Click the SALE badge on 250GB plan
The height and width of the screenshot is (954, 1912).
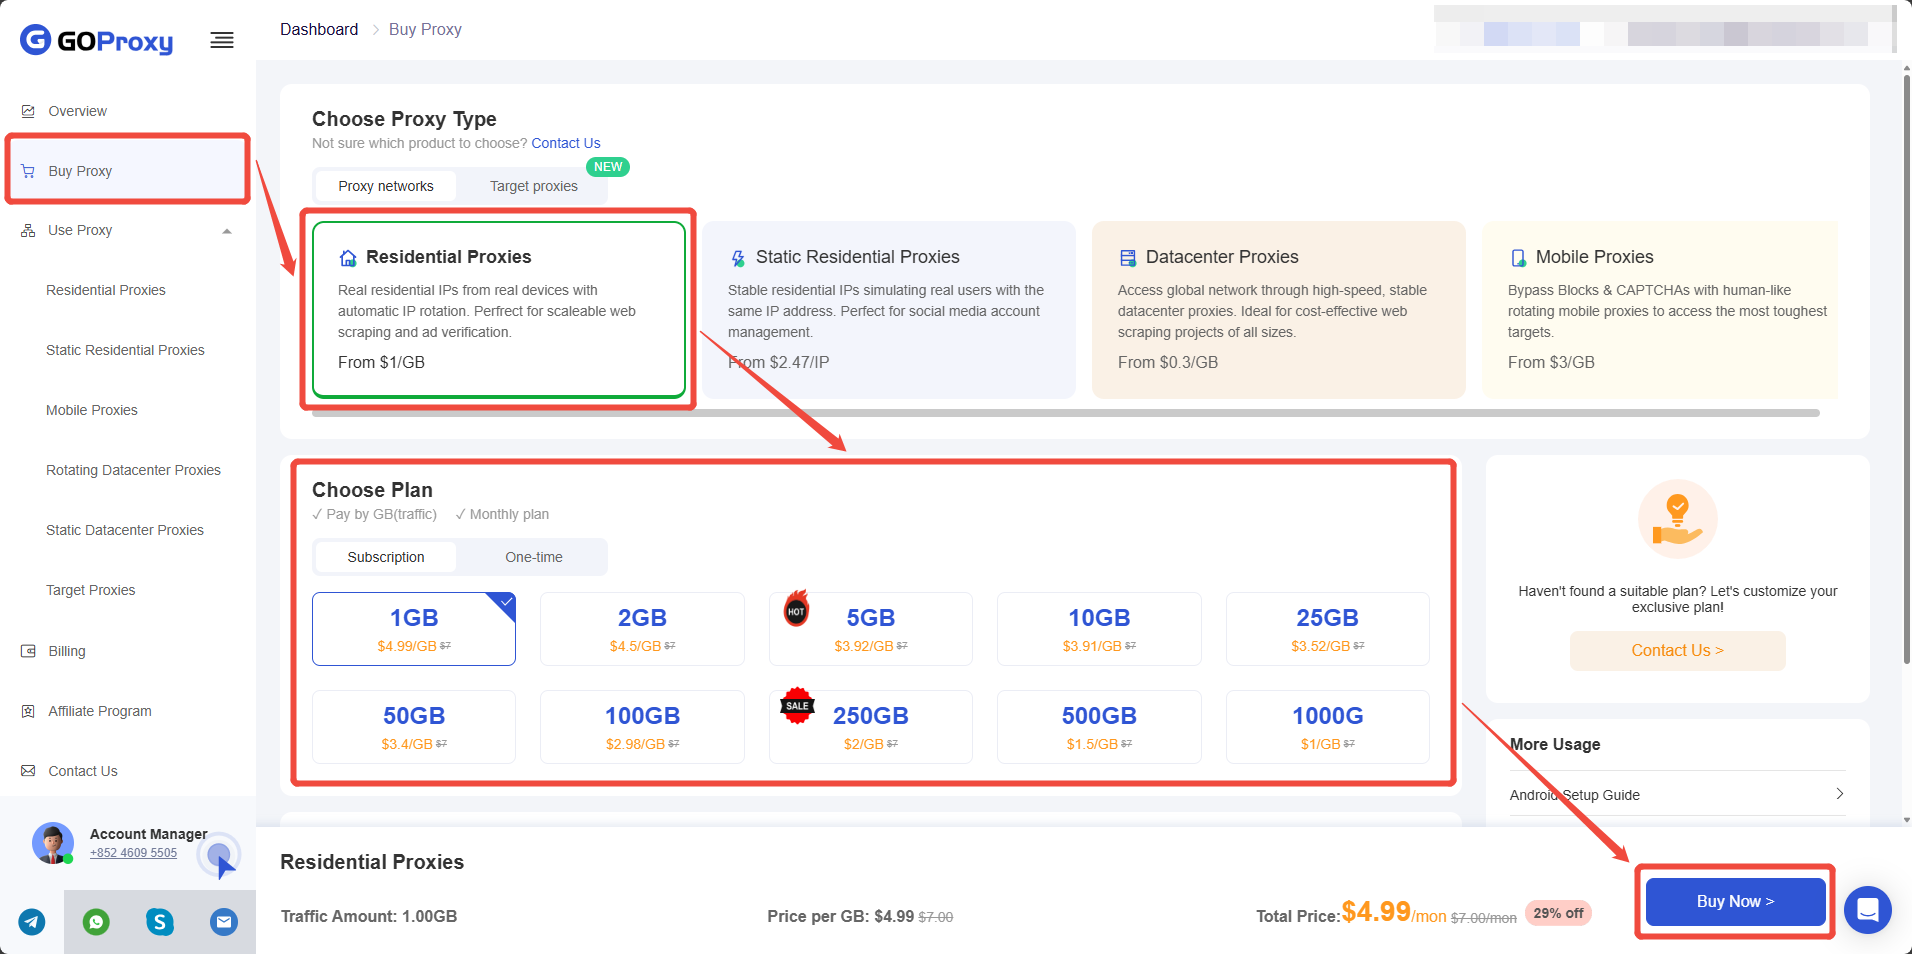pyautogui.click(x=797, y=705)
